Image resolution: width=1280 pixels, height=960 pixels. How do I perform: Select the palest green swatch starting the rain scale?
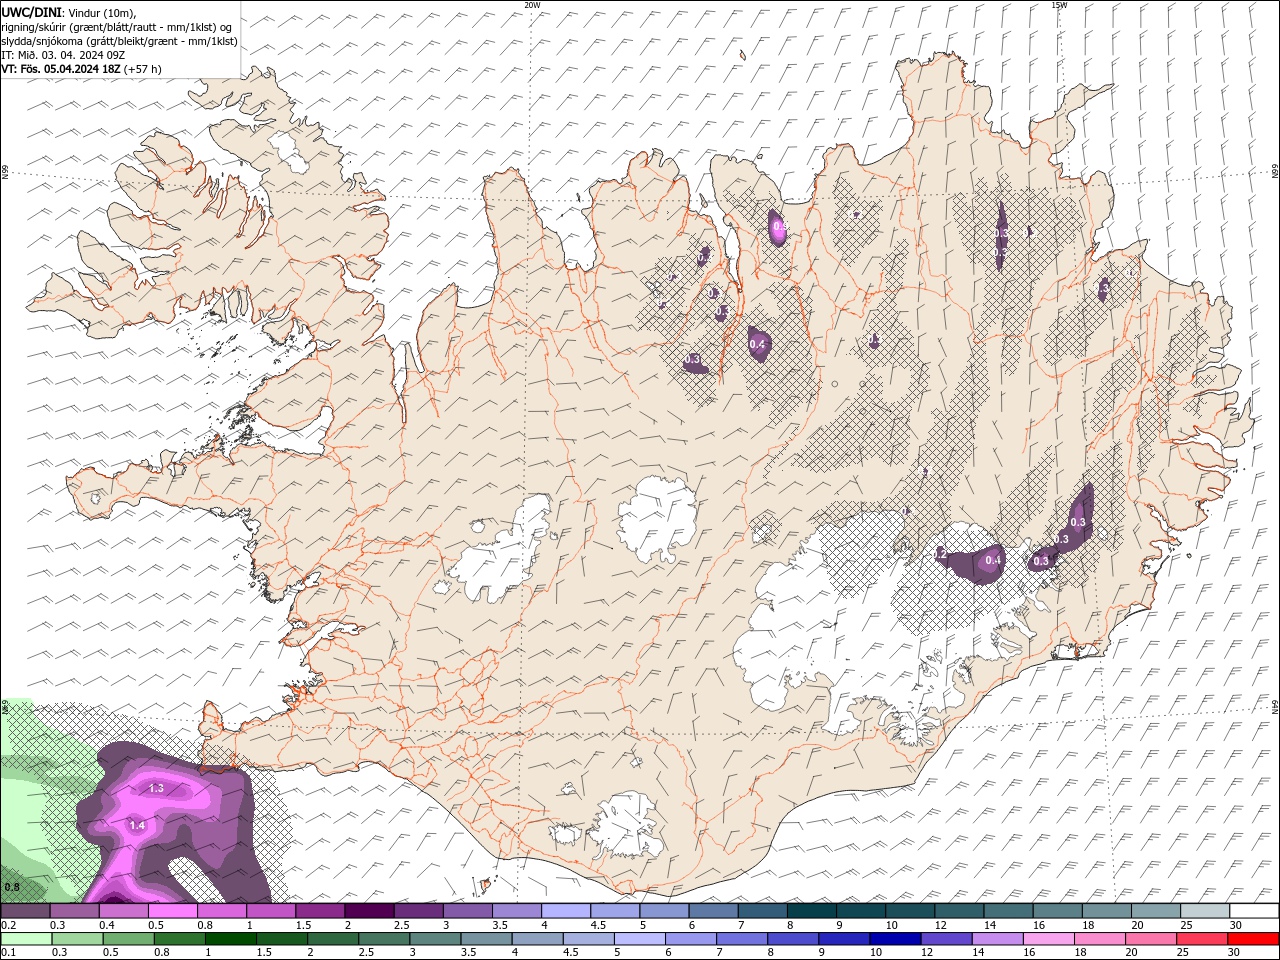pyautogui.click(x=26, y=939)
